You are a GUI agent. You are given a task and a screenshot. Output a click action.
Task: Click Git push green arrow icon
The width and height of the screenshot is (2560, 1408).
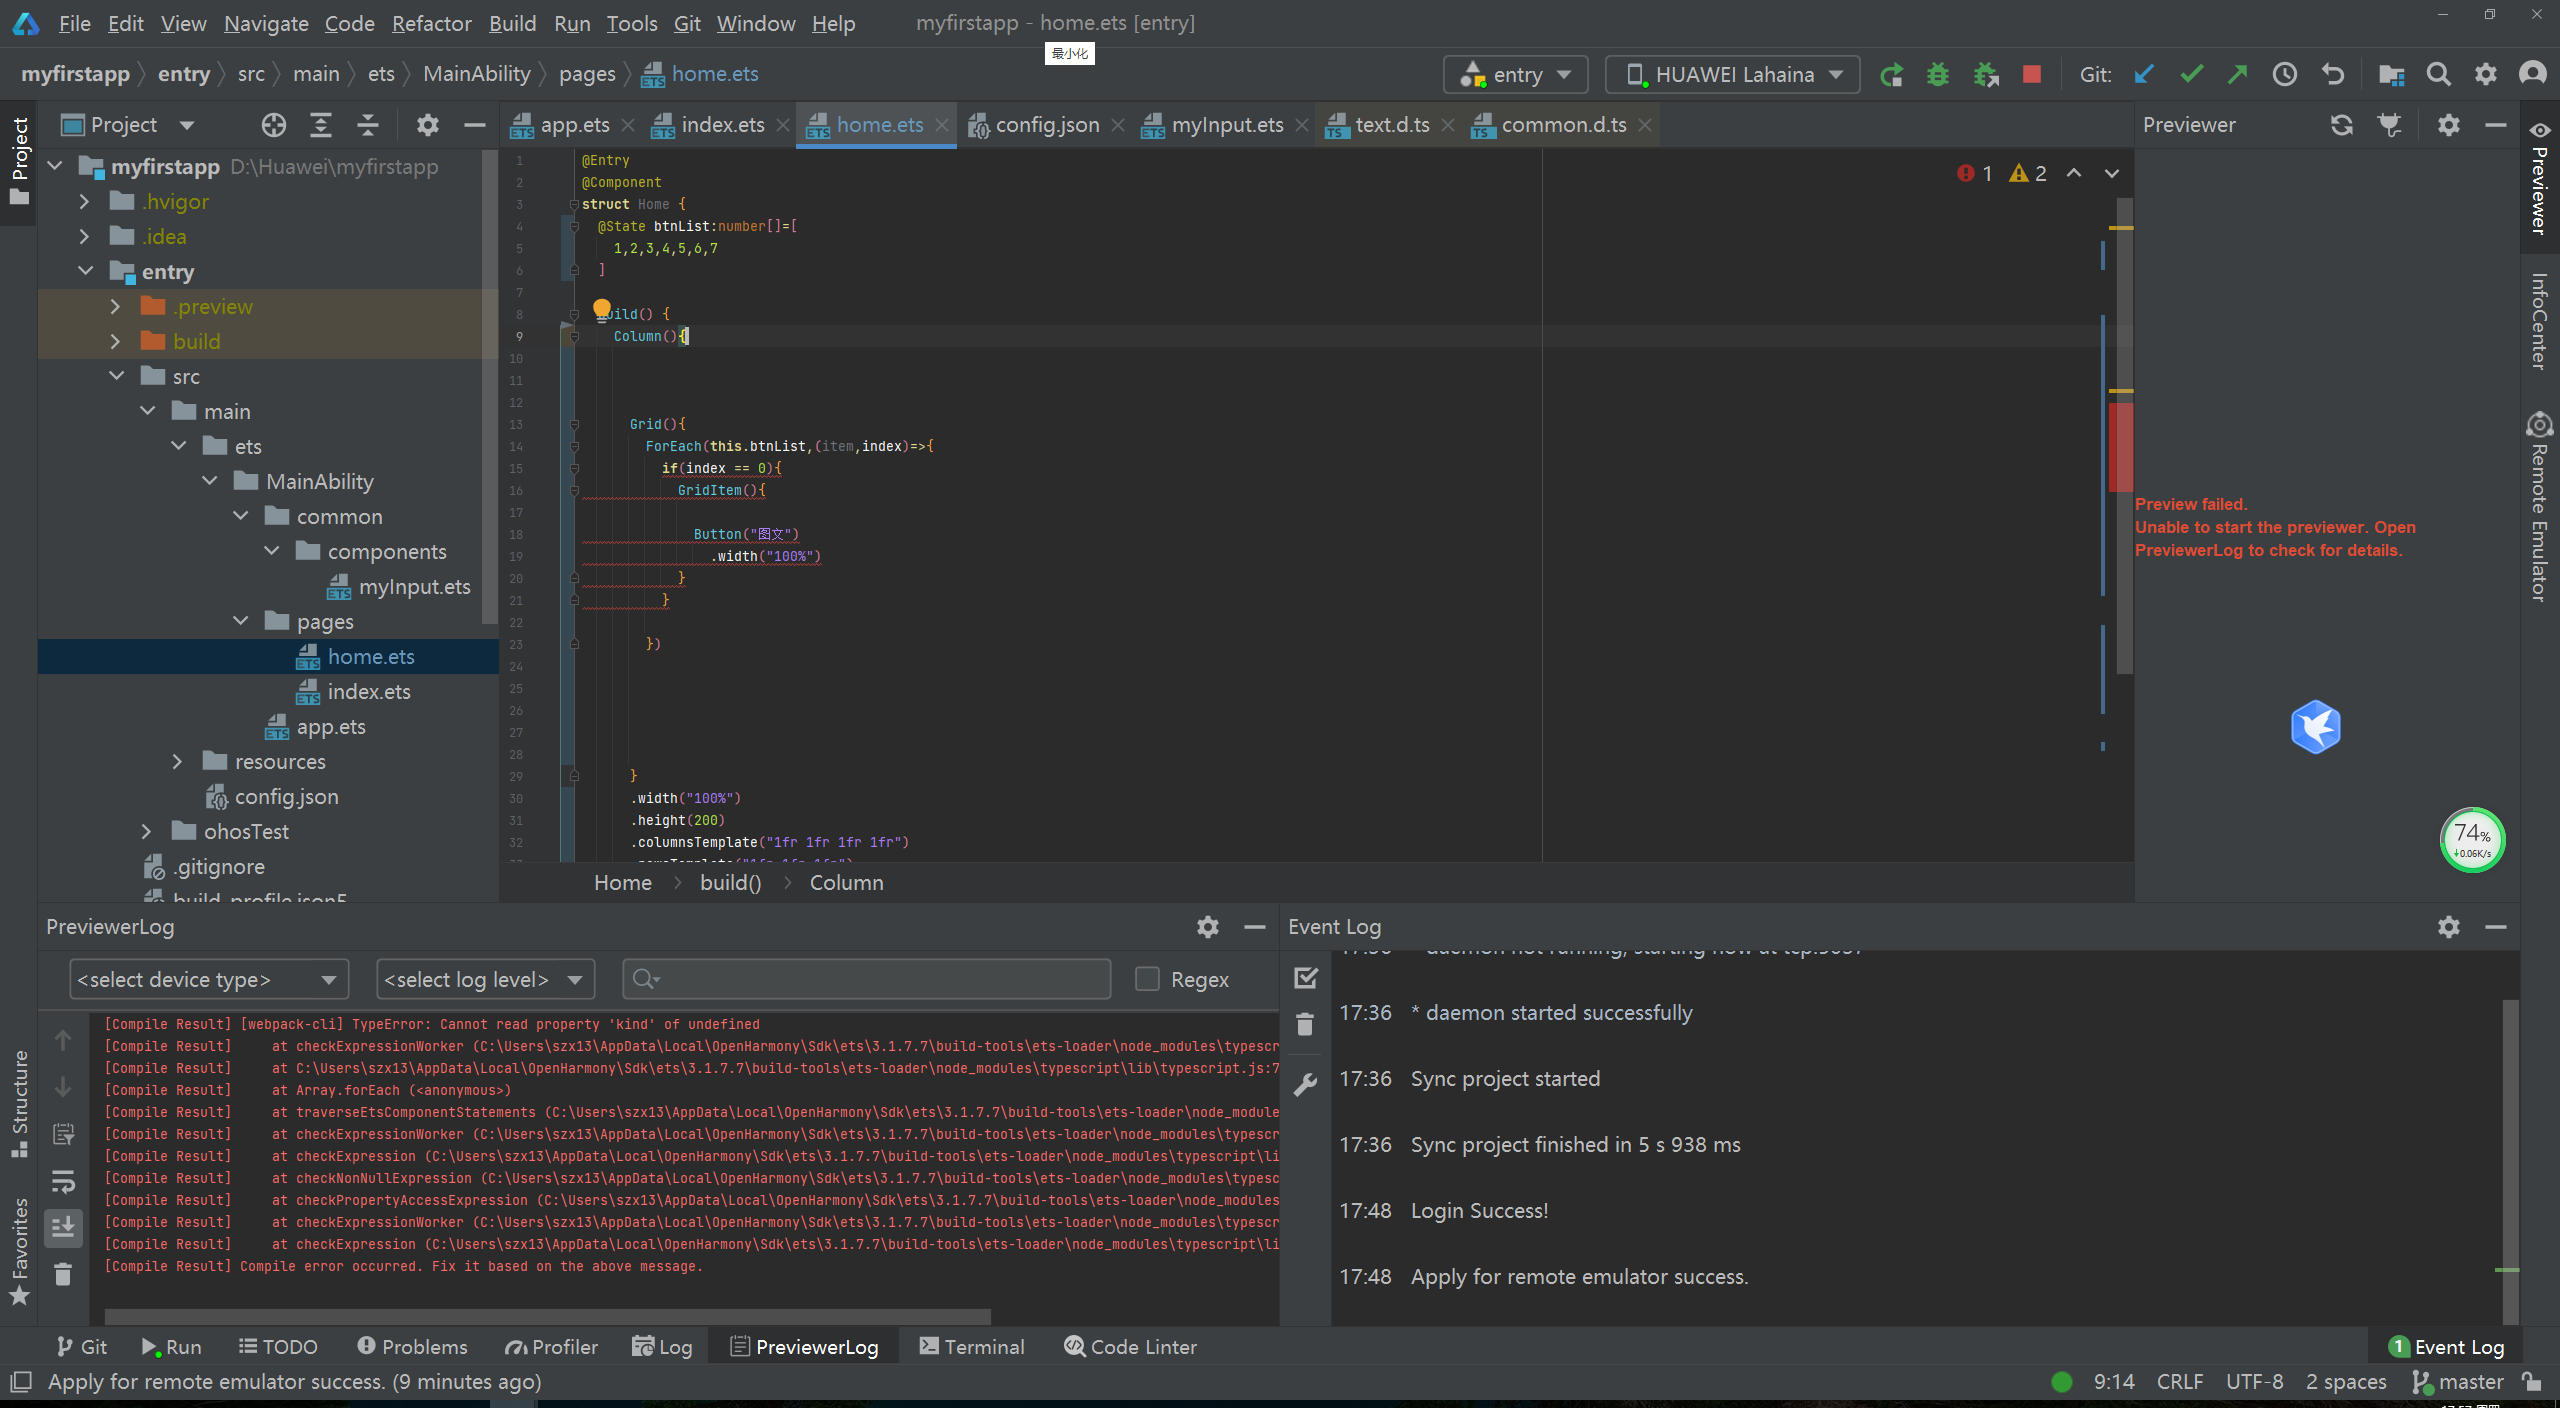tap(2238, 75)
